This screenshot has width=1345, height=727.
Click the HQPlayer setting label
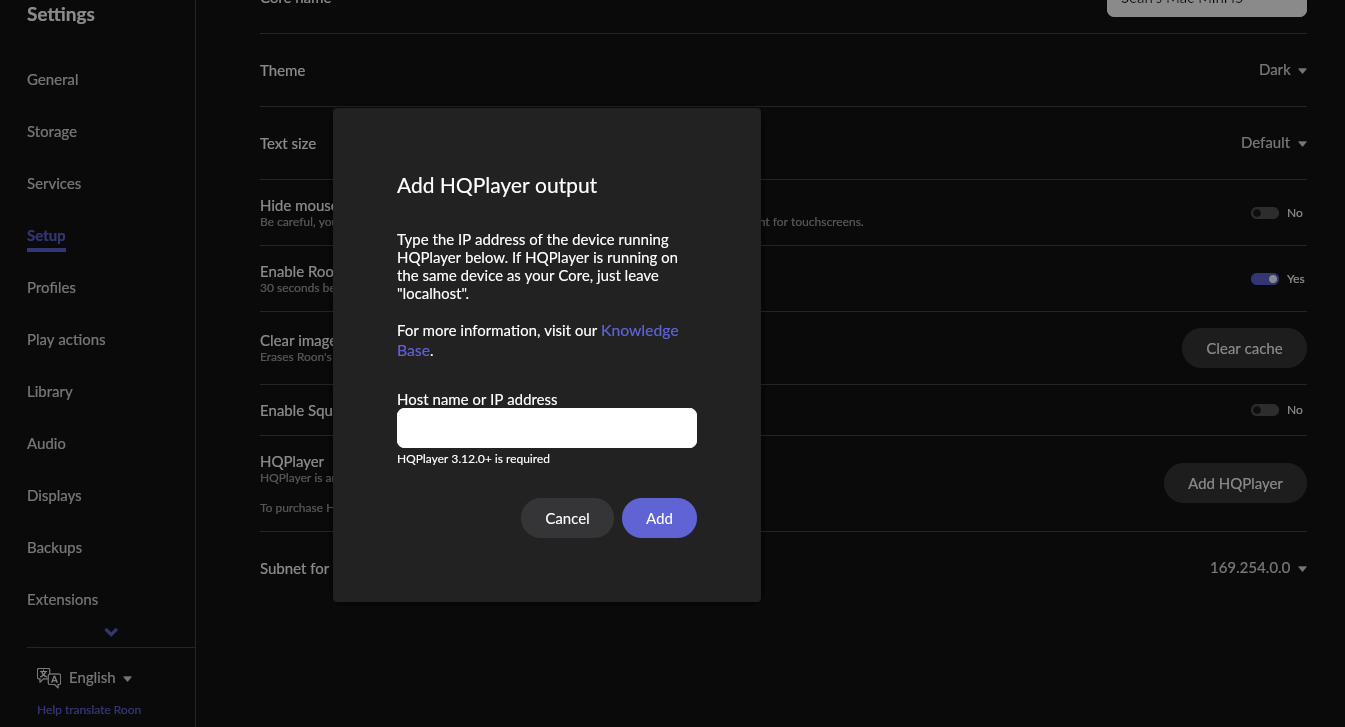292,462
